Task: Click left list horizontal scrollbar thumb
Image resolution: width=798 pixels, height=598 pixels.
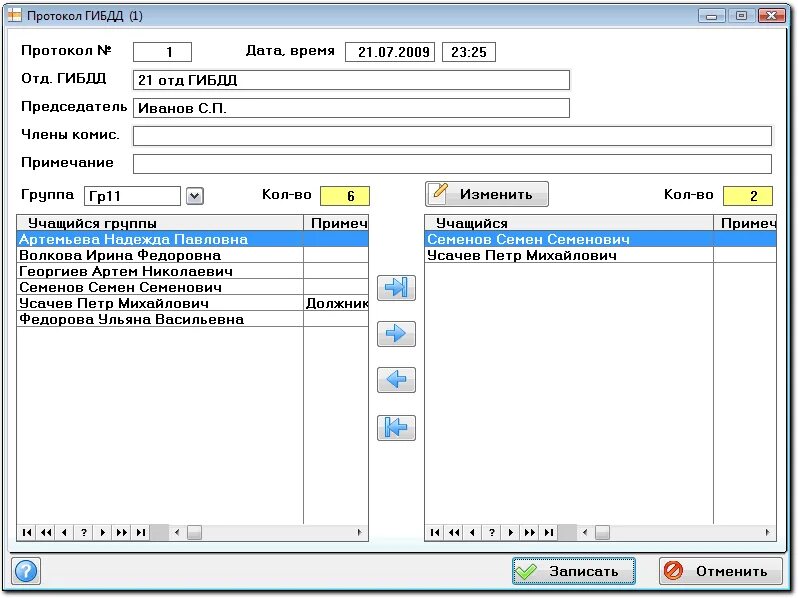Action: pyautogui.click(x=194, y=532)
